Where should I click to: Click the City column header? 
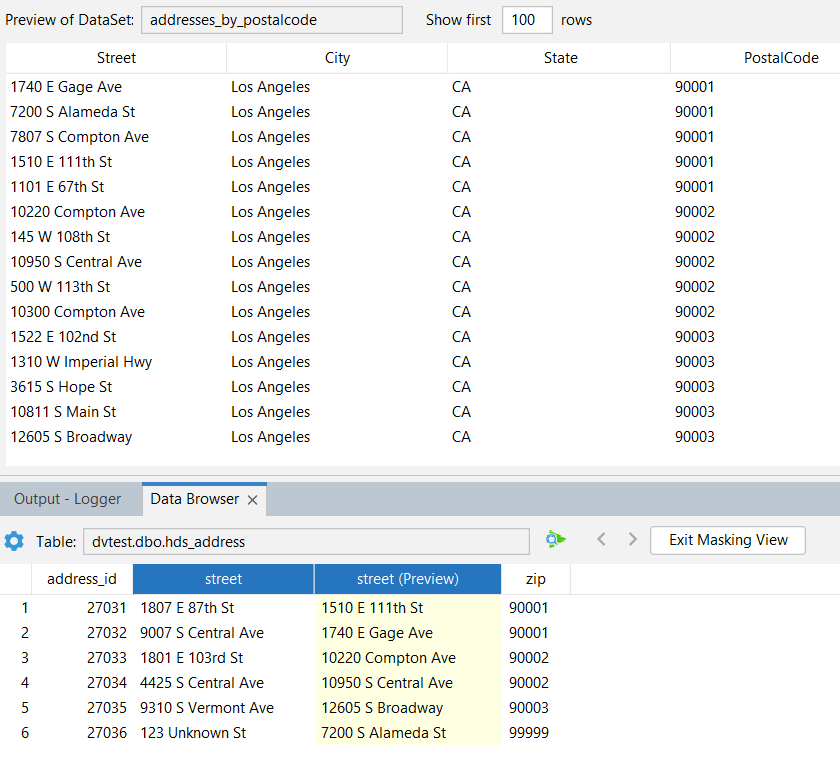pos(337,58)
